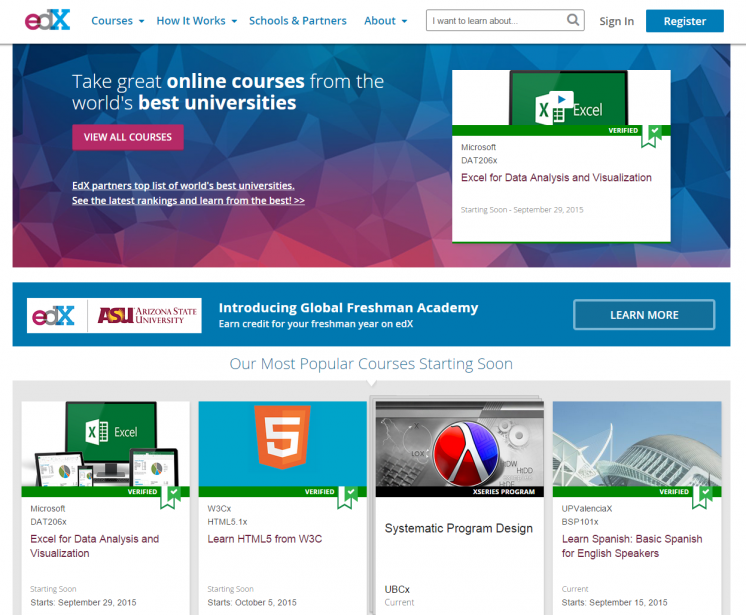Click the View All Courses button
The width and height of the screenshot is (746, 615).
click(x=128, y=137)
